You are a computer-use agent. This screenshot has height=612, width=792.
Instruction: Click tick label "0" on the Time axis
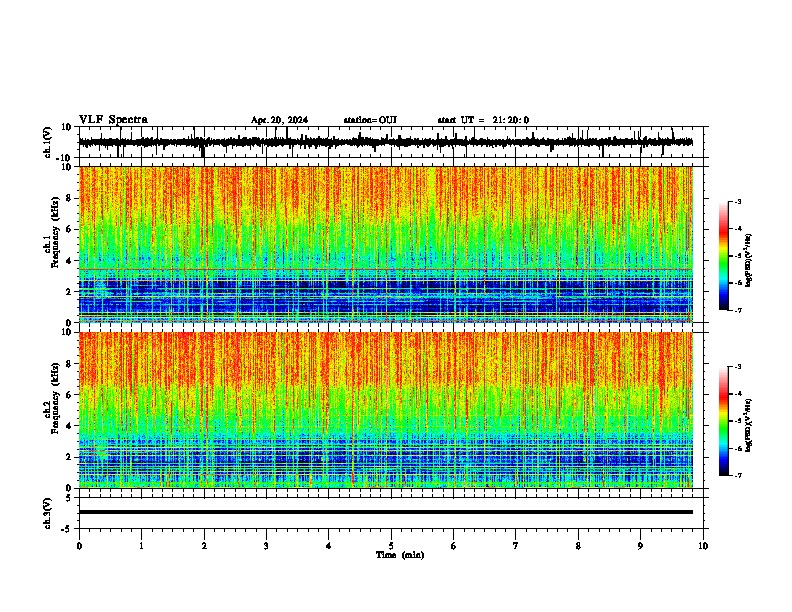[x=79, y=546]
